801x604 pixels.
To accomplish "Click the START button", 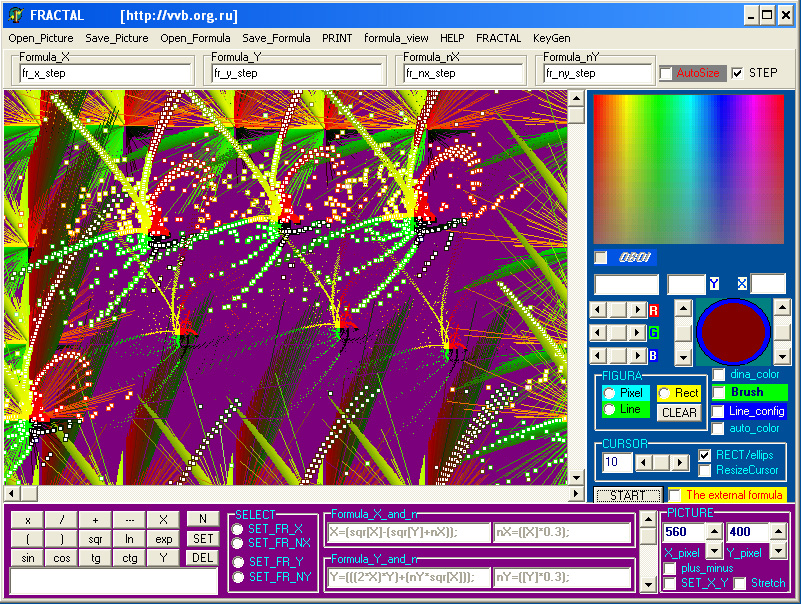I will (x=628, y=495).
